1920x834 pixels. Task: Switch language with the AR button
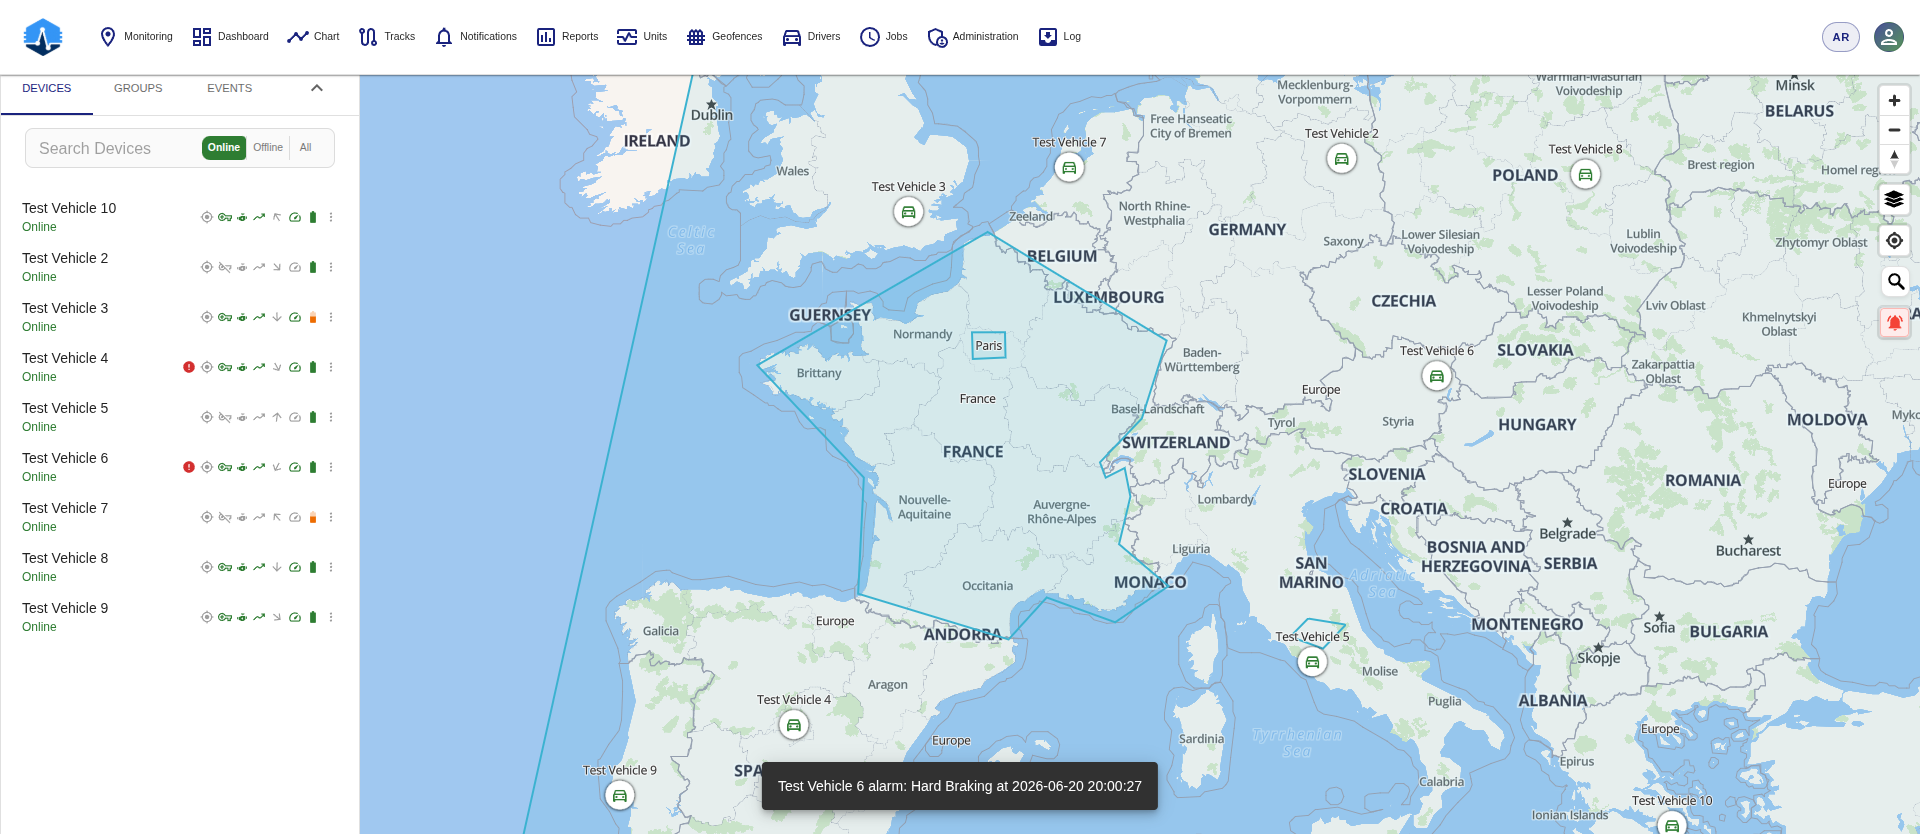[x=1841, y=37]
